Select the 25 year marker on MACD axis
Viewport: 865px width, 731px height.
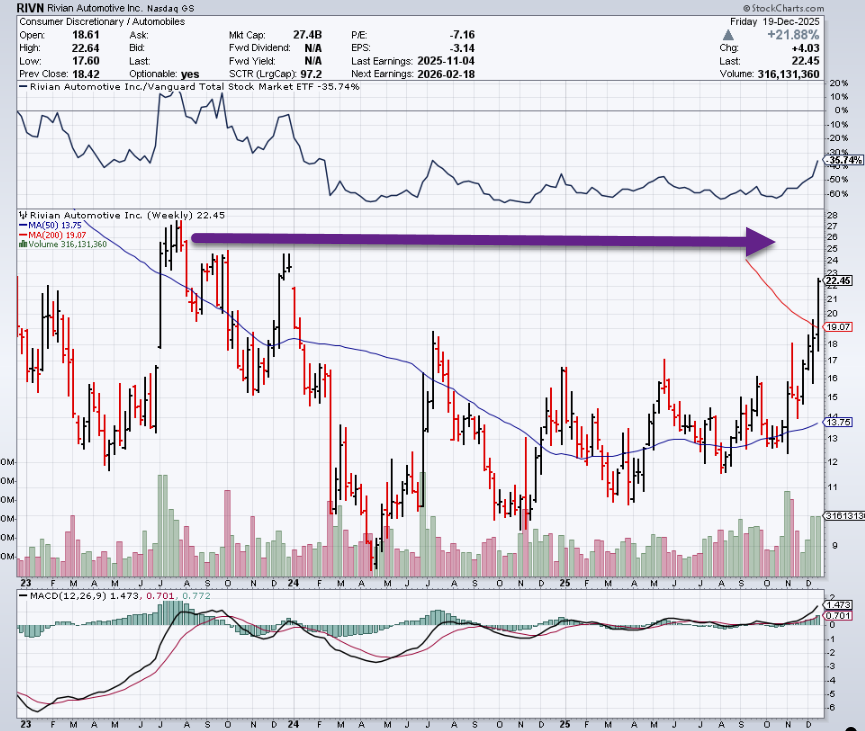(x=564, y=721)
